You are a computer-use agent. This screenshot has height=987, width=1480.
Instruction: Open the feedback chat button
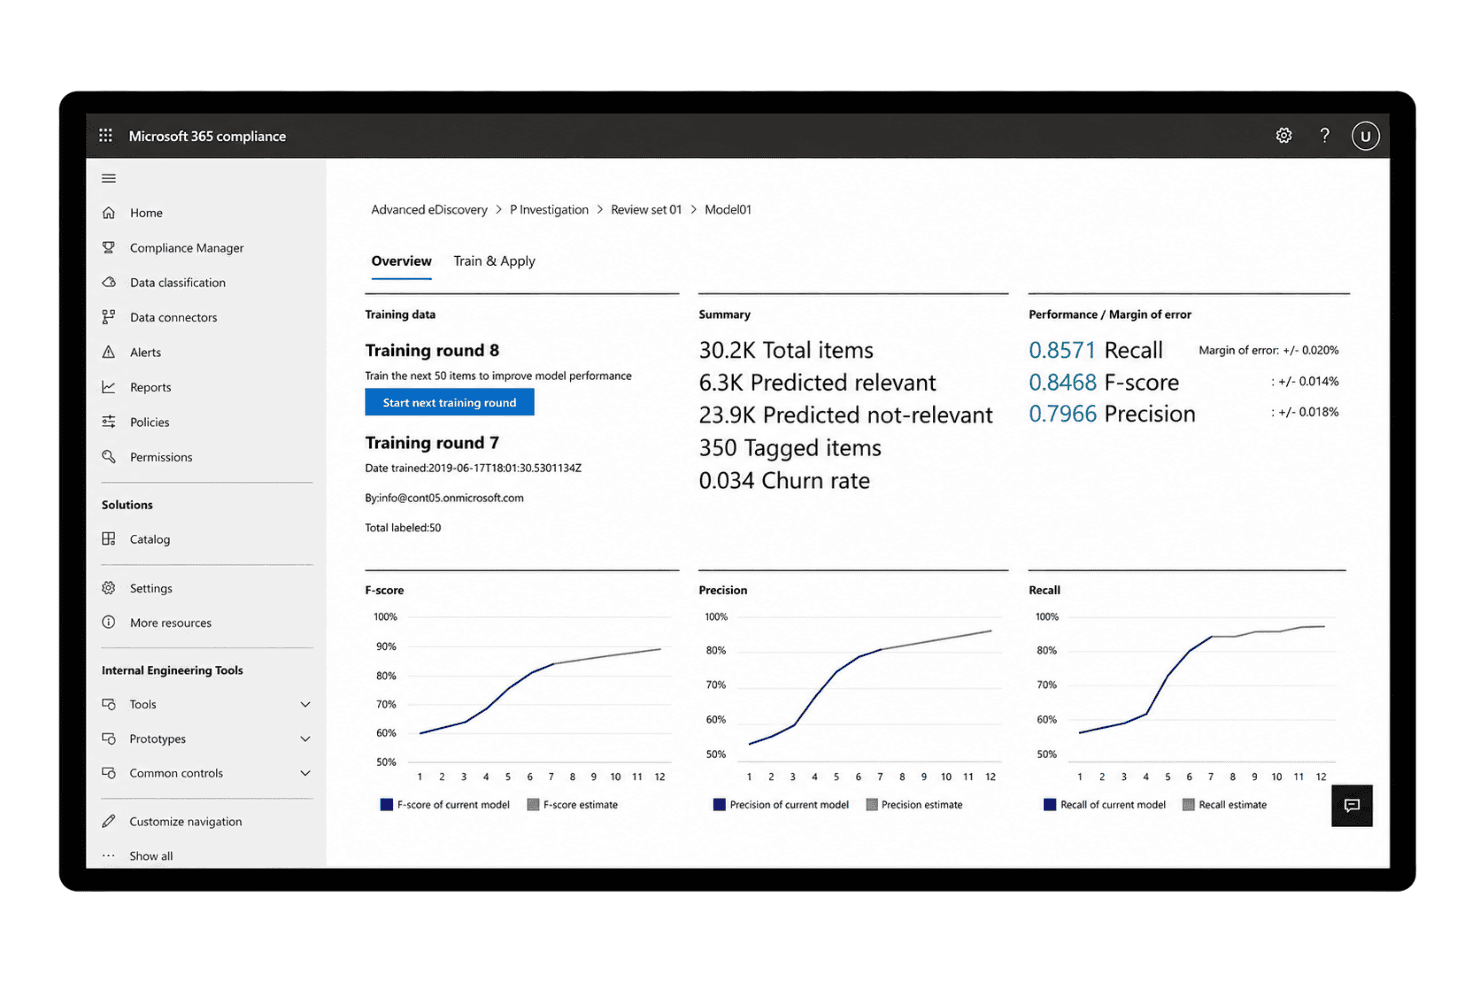tap(1352, 806)
